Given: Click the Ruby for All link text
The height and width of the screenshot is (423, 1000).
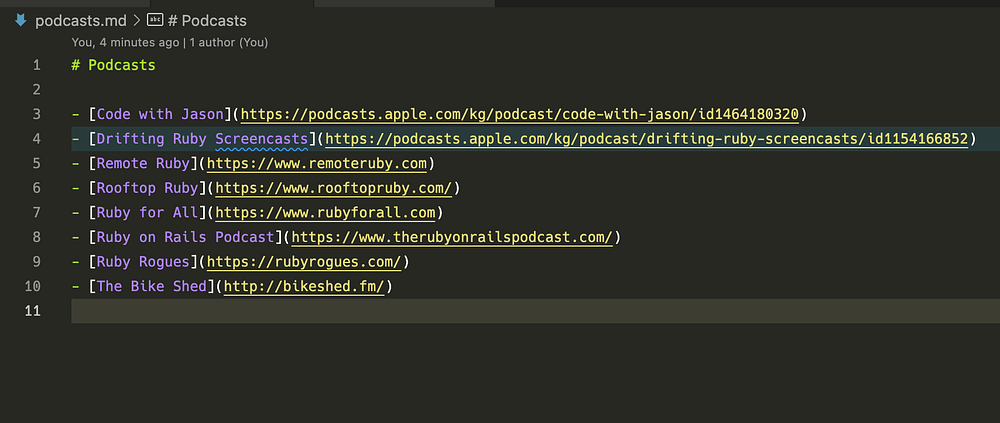Looking at the screenshot, I should [147, 212].
